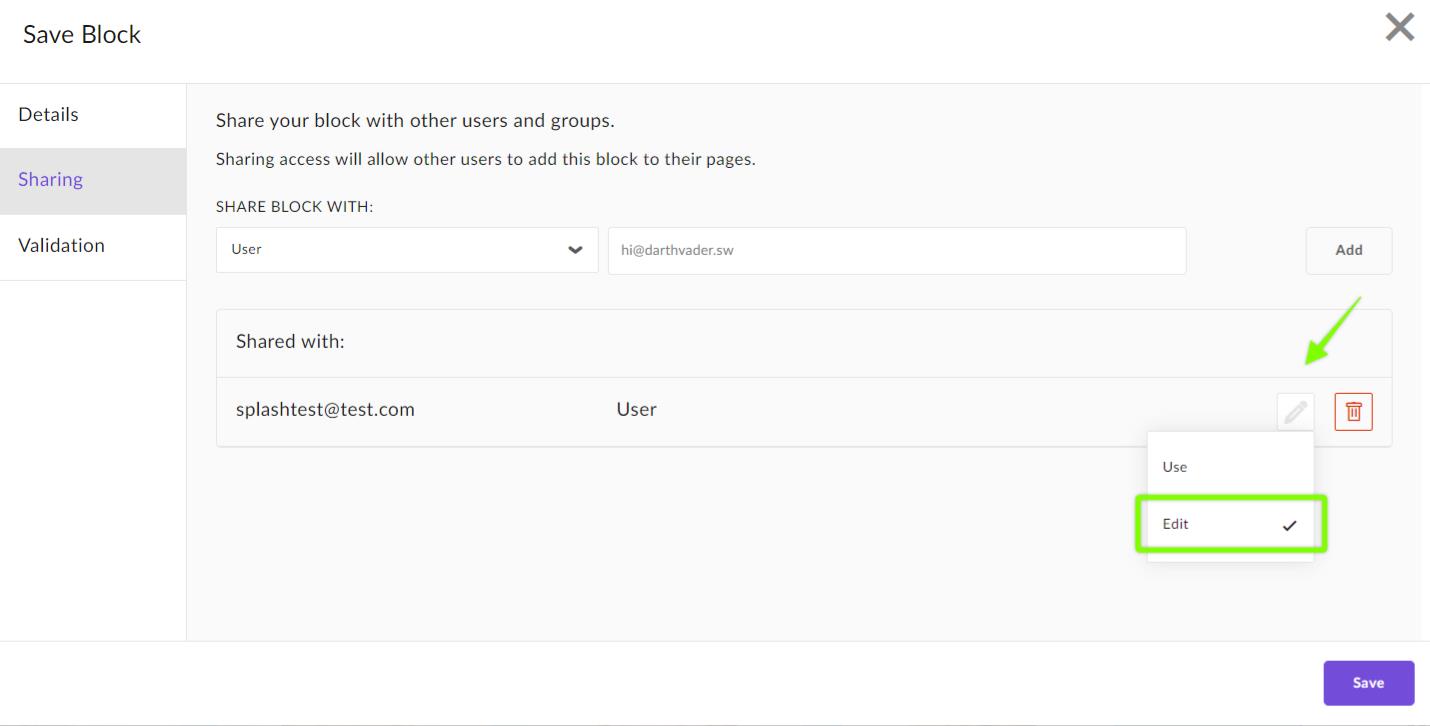Screen dimensions: 1430x726
Task: Delete splashtest@test.com share with trash icon
Action: coord(1353,411)
